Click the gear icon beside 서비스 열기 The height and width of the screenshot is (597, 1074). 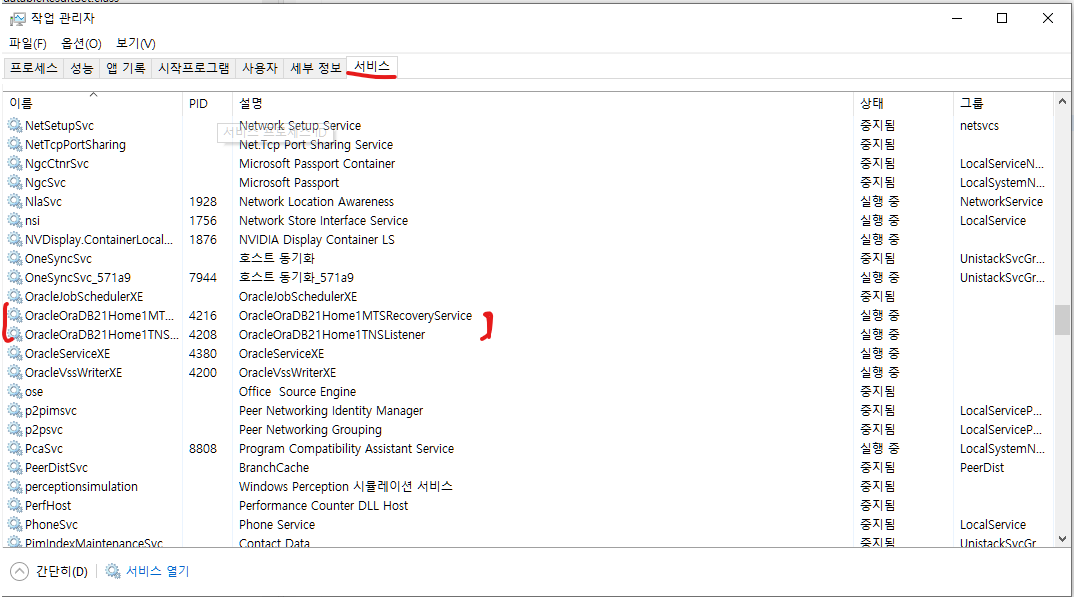tap(113, 571)
